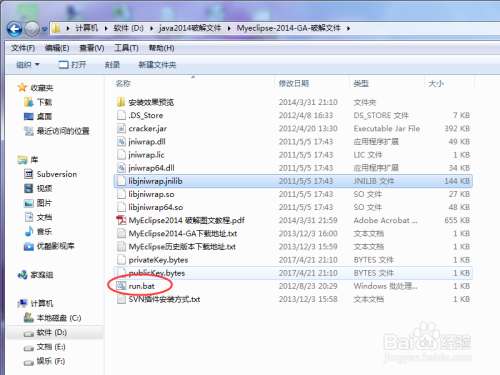Viewport: 500px width, 375px height.
Task: Open the recent locations dropdown arrow
Action: coord(44,29)
